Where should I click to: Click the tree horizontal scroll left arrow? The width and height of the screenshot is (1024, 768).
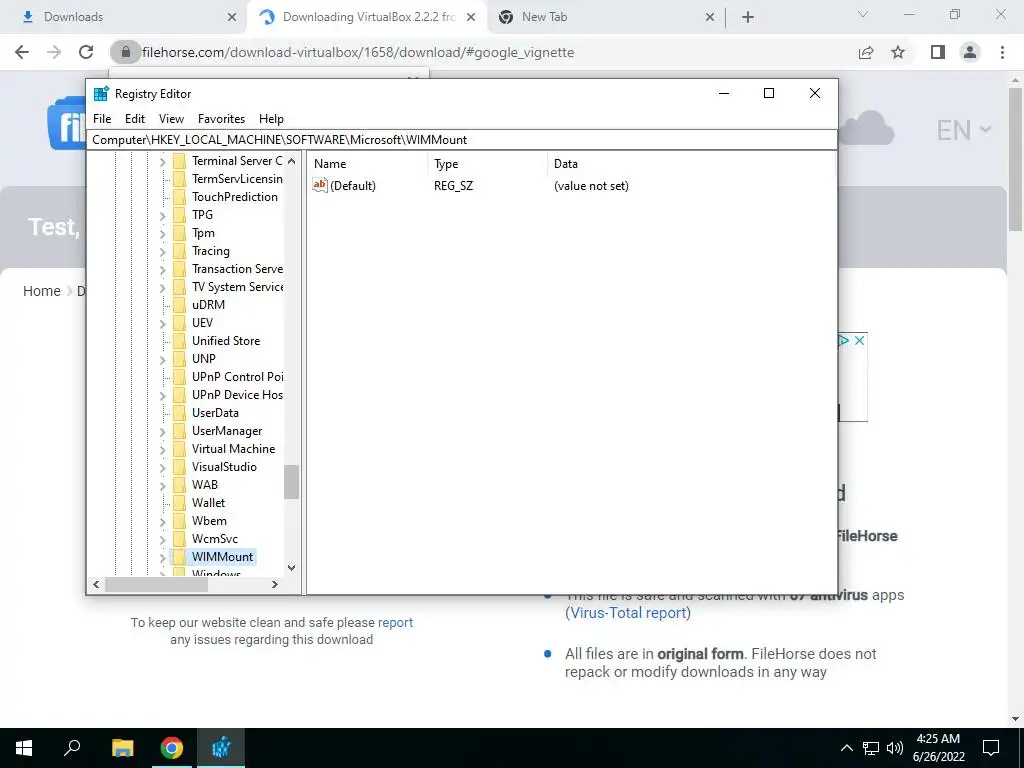(96, 584)
